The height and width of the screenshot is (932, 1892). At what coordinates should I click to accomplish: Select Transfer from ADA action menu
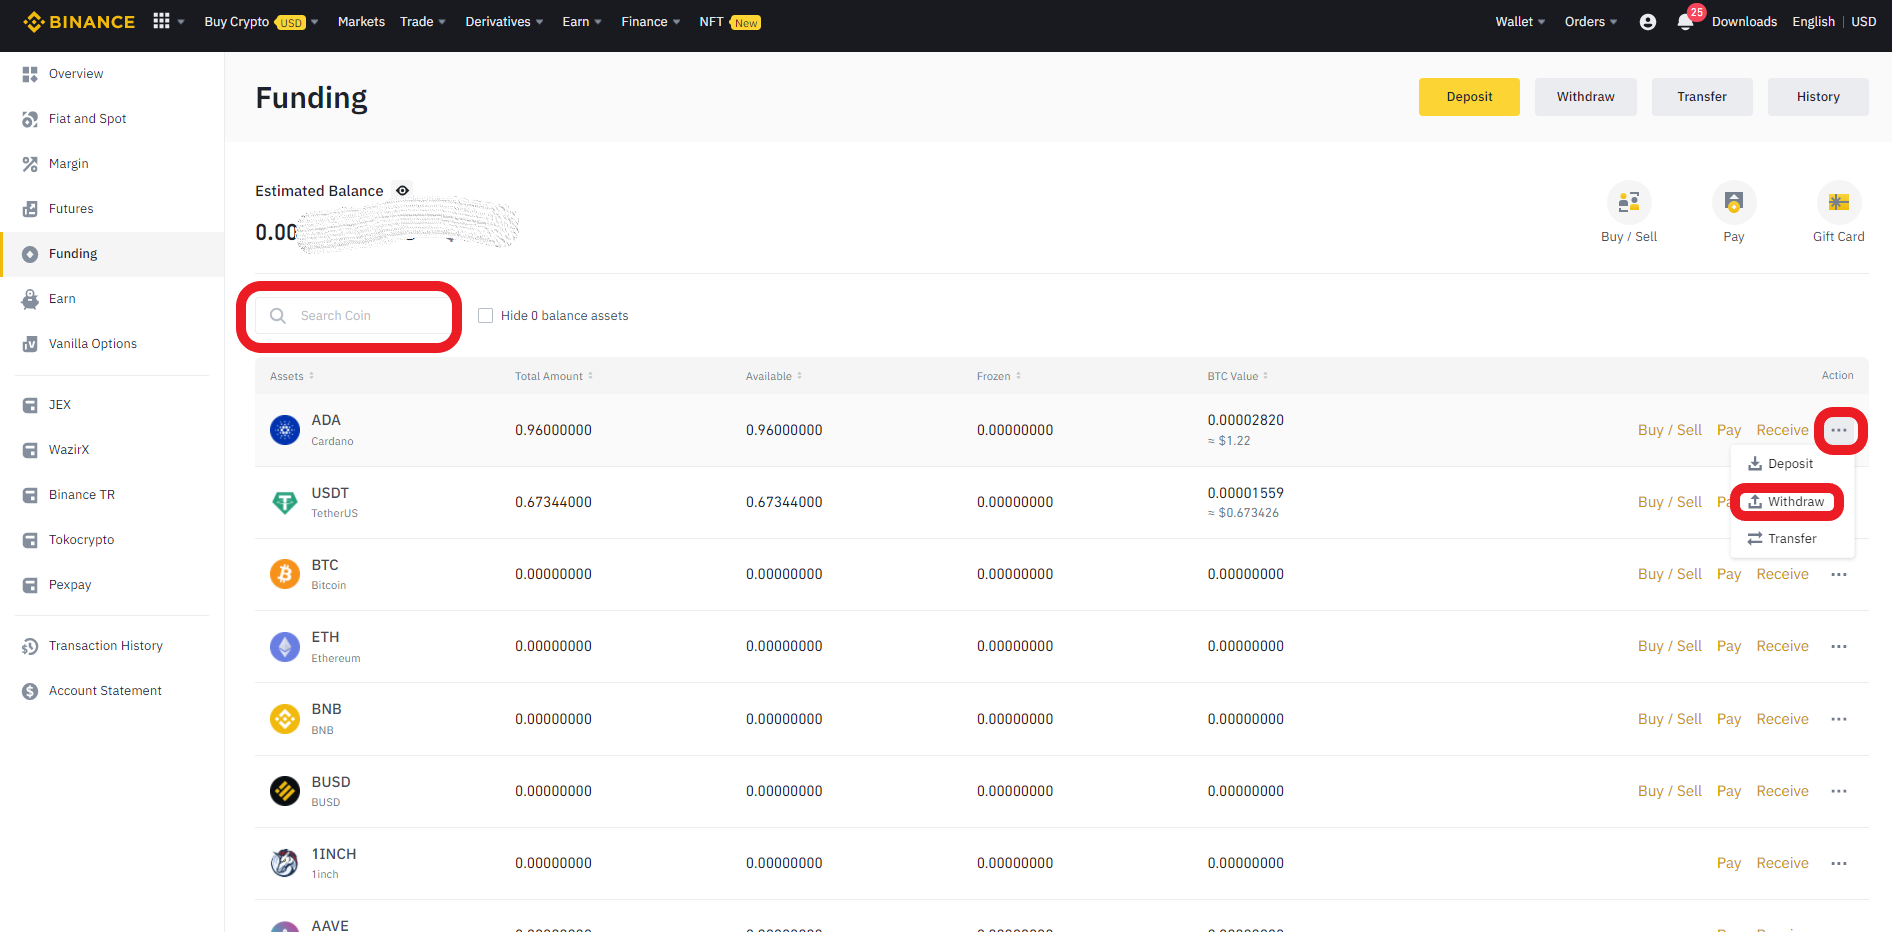point(1782,539)
